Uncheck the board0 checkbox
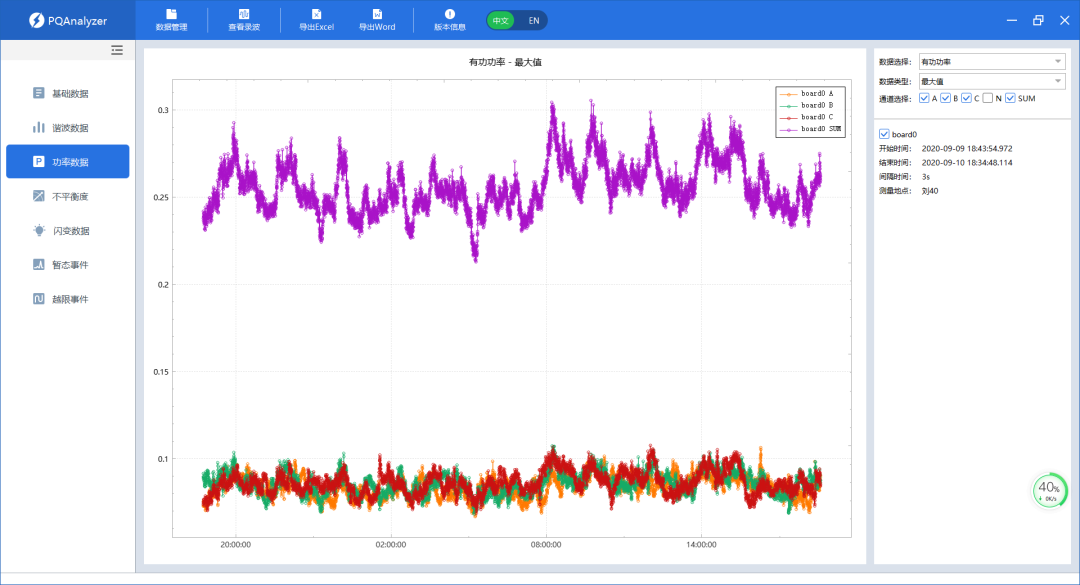The height and width of the screenshot is (585, 1080). pyautogui.click(x=884, y=134)
